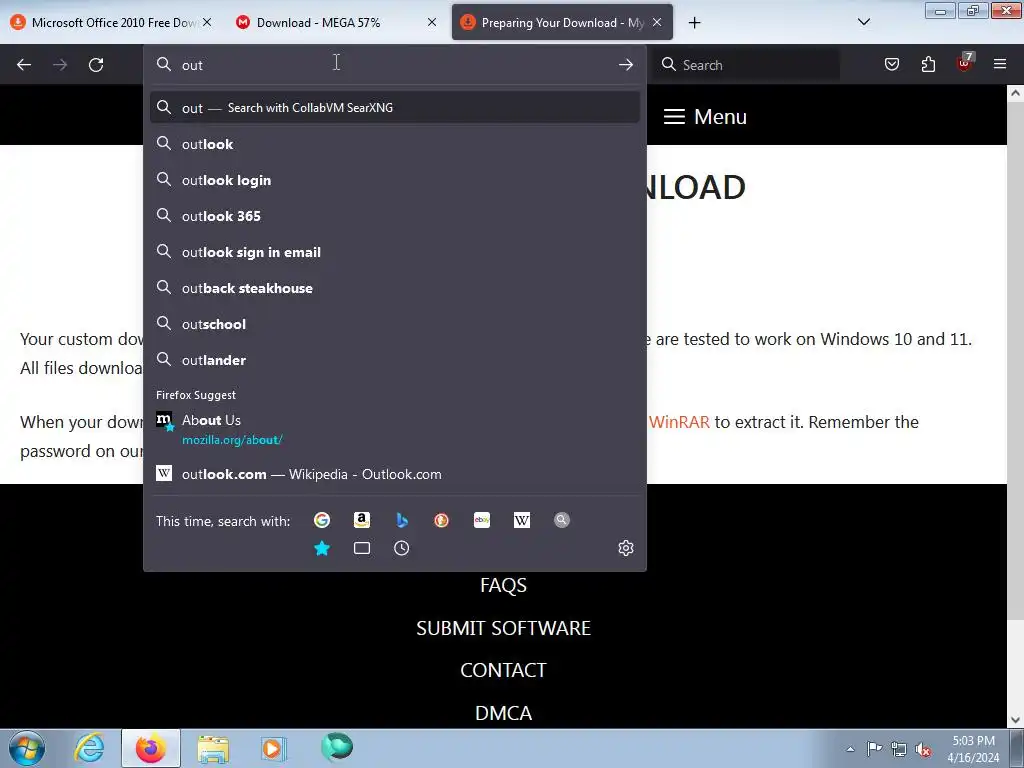Open the SUBMIT SOFTWARE footer link

coord(504,628)
